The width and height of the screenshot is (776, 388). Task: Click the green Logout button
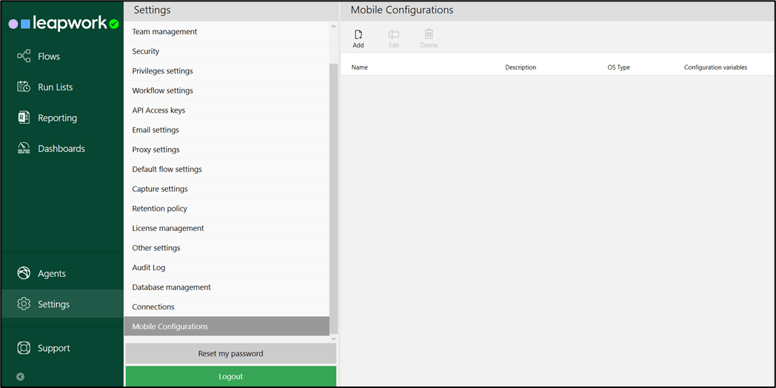pyautogui.click(x=231, y=377)
